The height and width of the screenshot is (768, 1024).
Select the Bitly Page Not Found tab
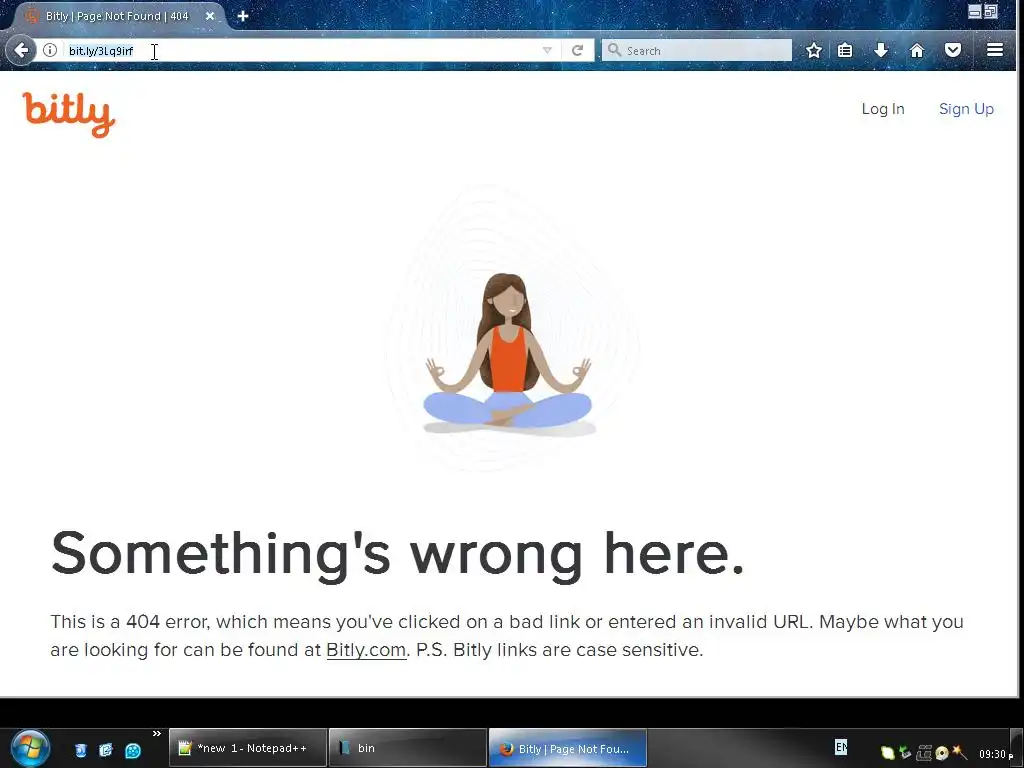[116, 16]
